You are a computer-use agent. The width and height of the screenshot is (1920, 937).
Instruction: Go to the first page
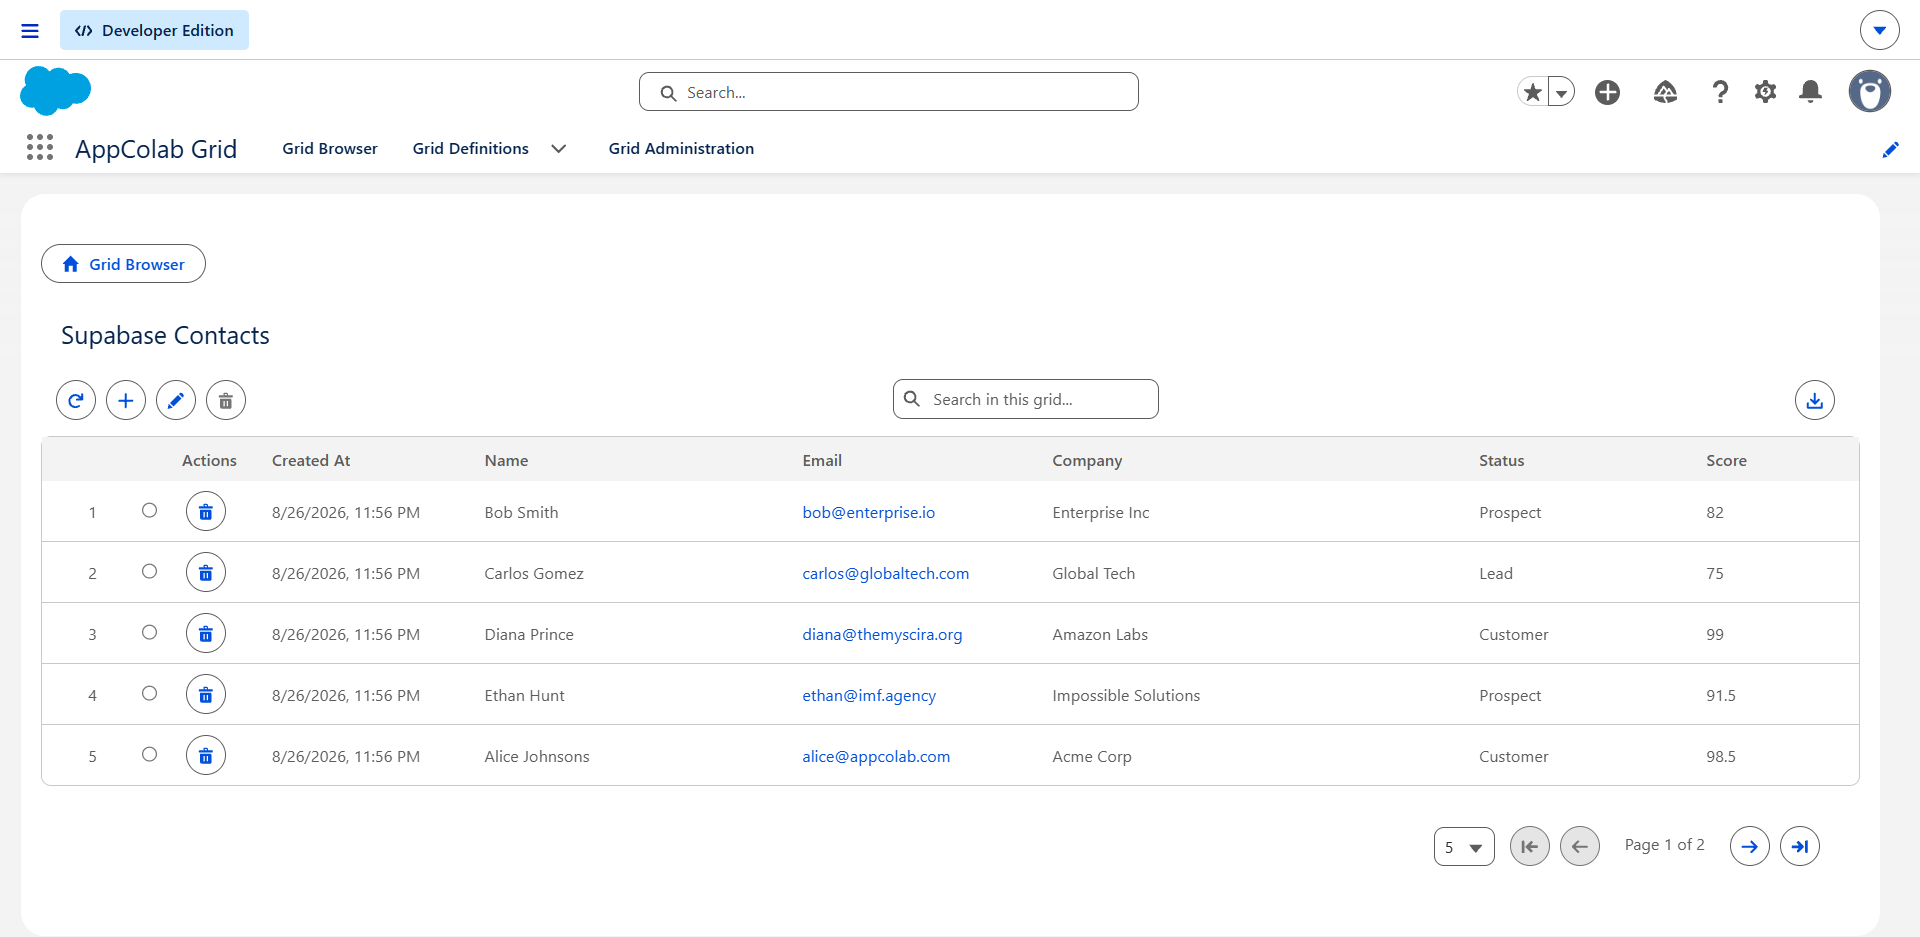[x=1529, y=846]
